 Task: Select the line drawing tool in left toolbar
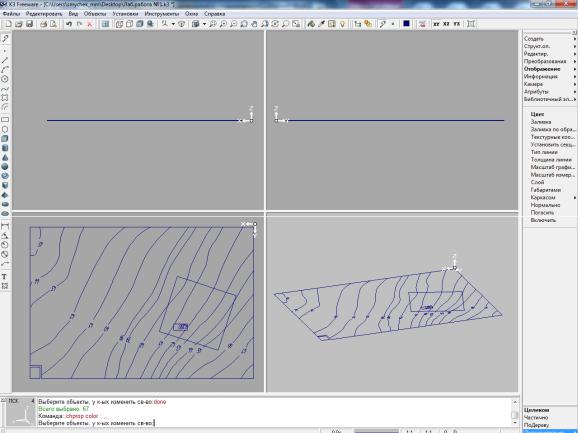point(5,60)
